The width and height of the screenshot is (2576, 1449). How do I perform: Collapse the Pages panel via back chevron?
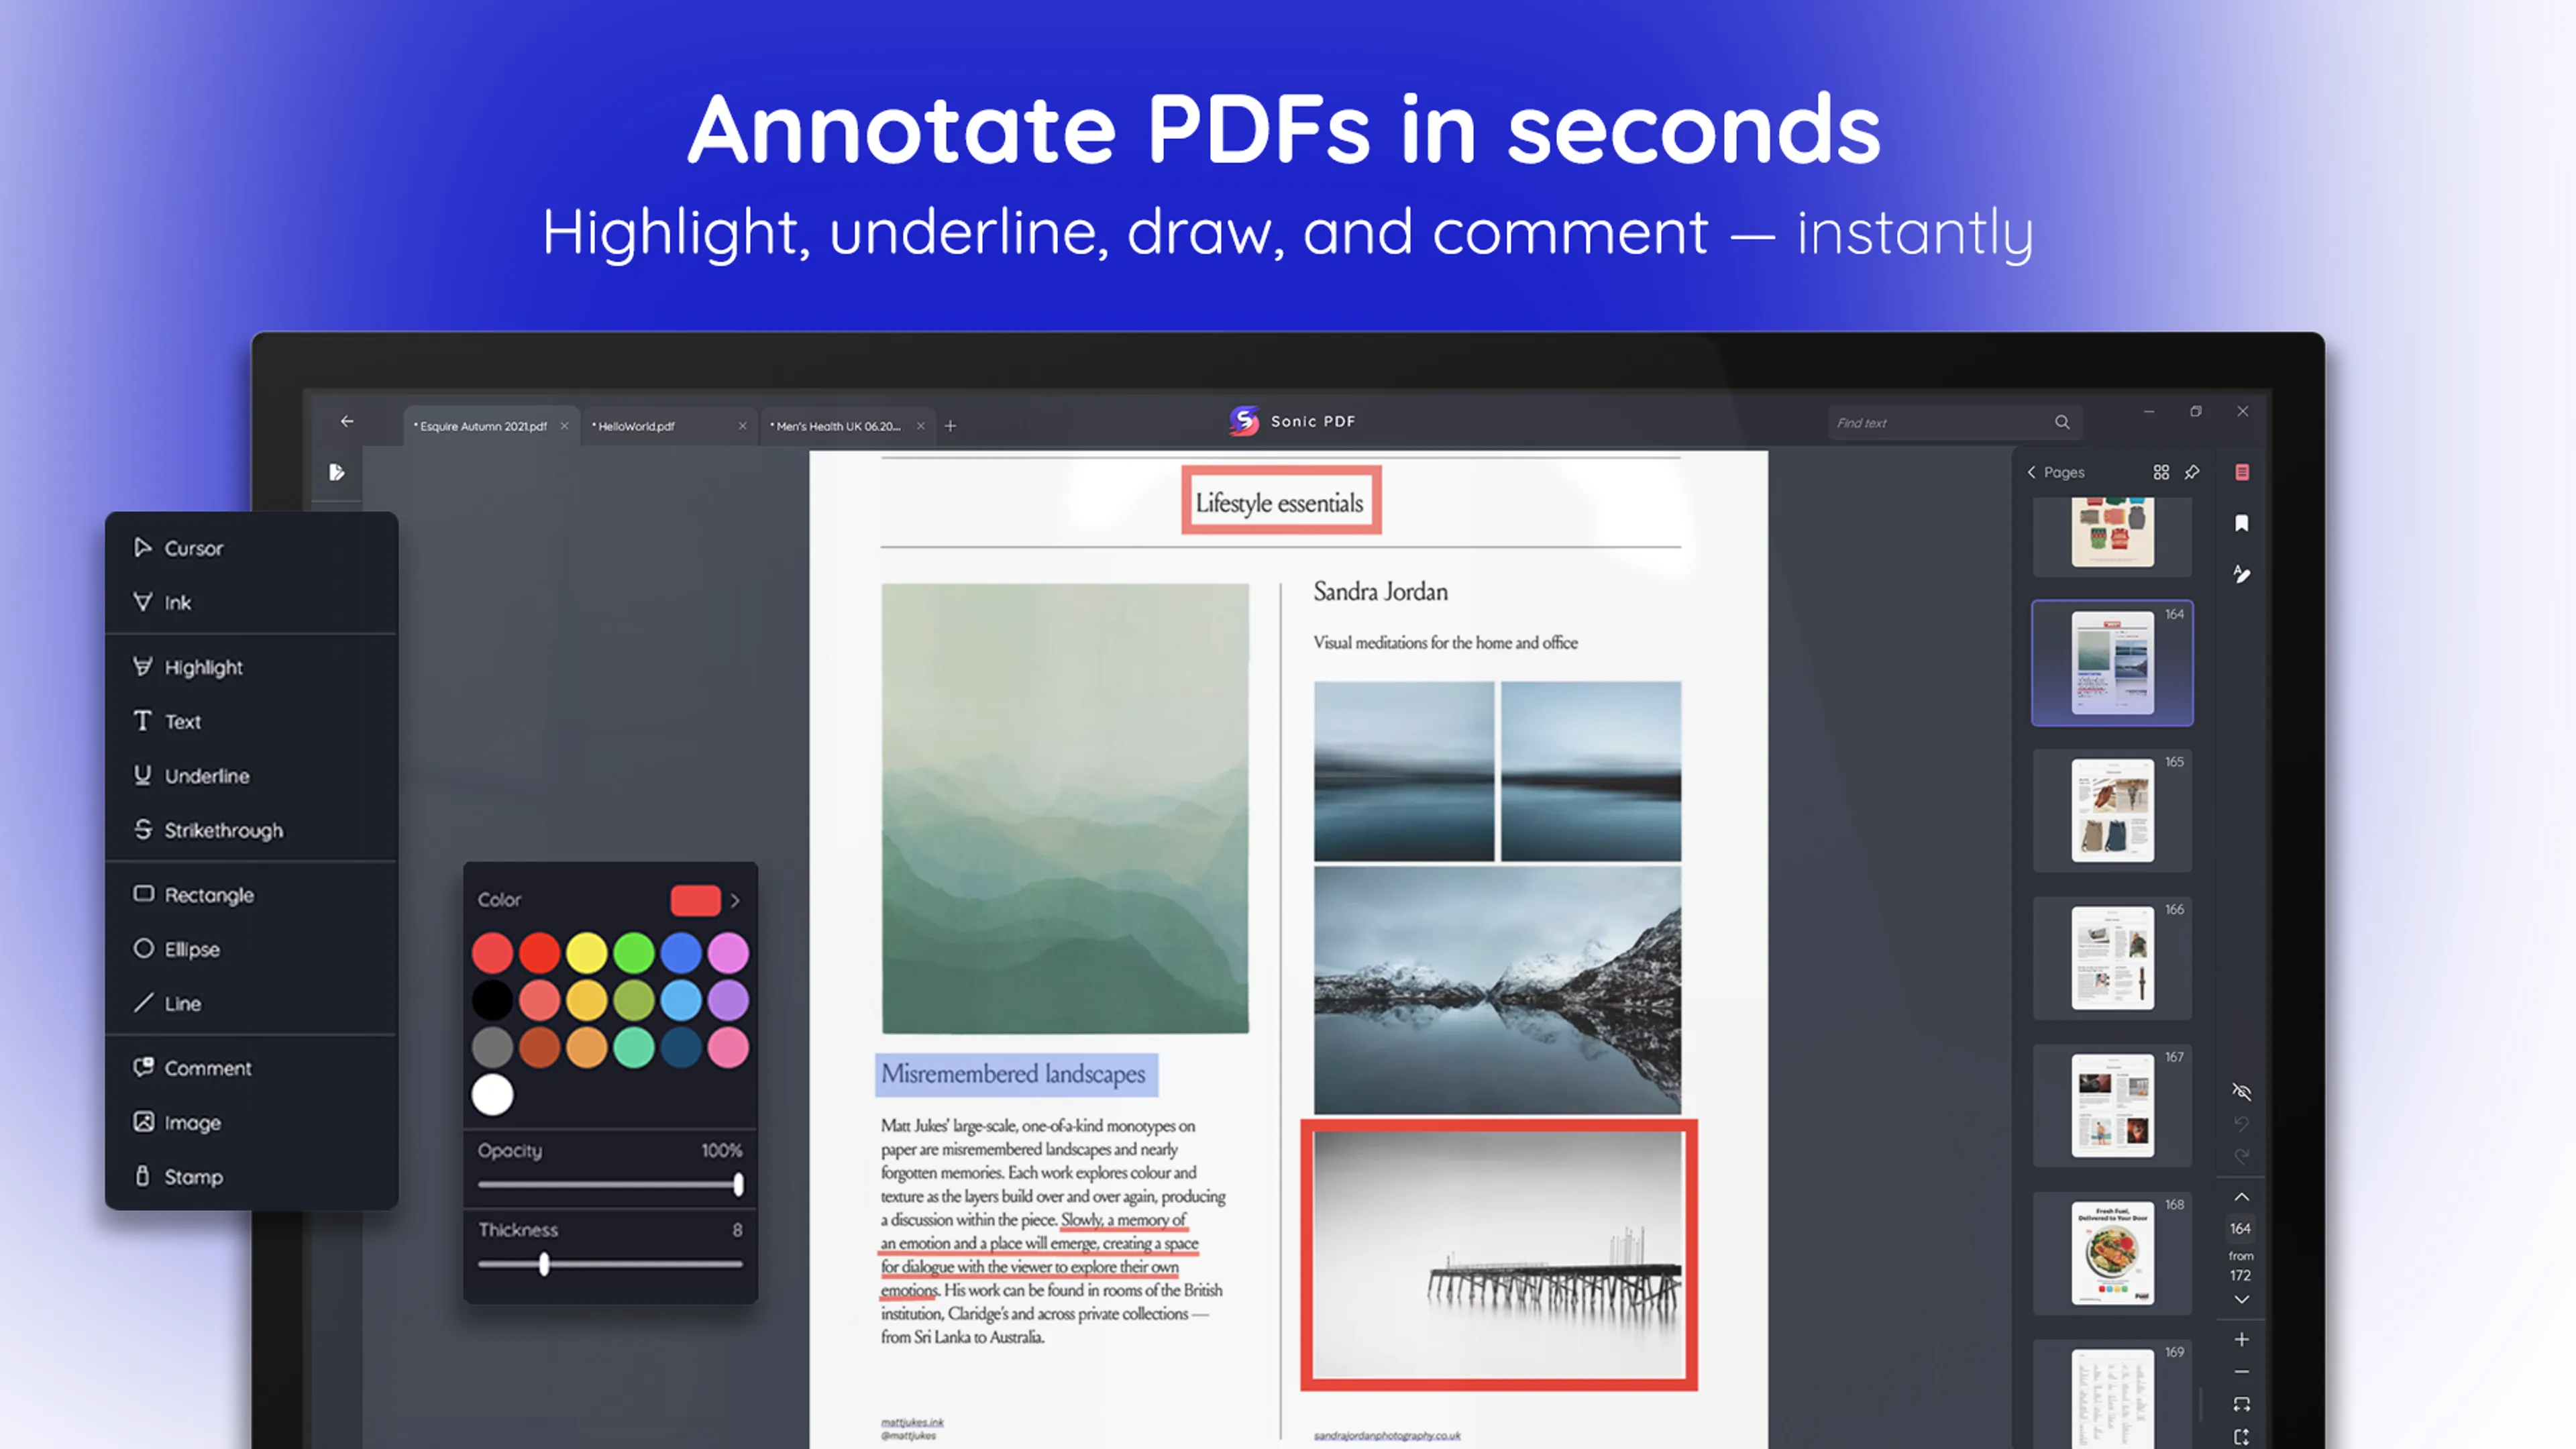pyautogui.click(x=2031, y=472)
